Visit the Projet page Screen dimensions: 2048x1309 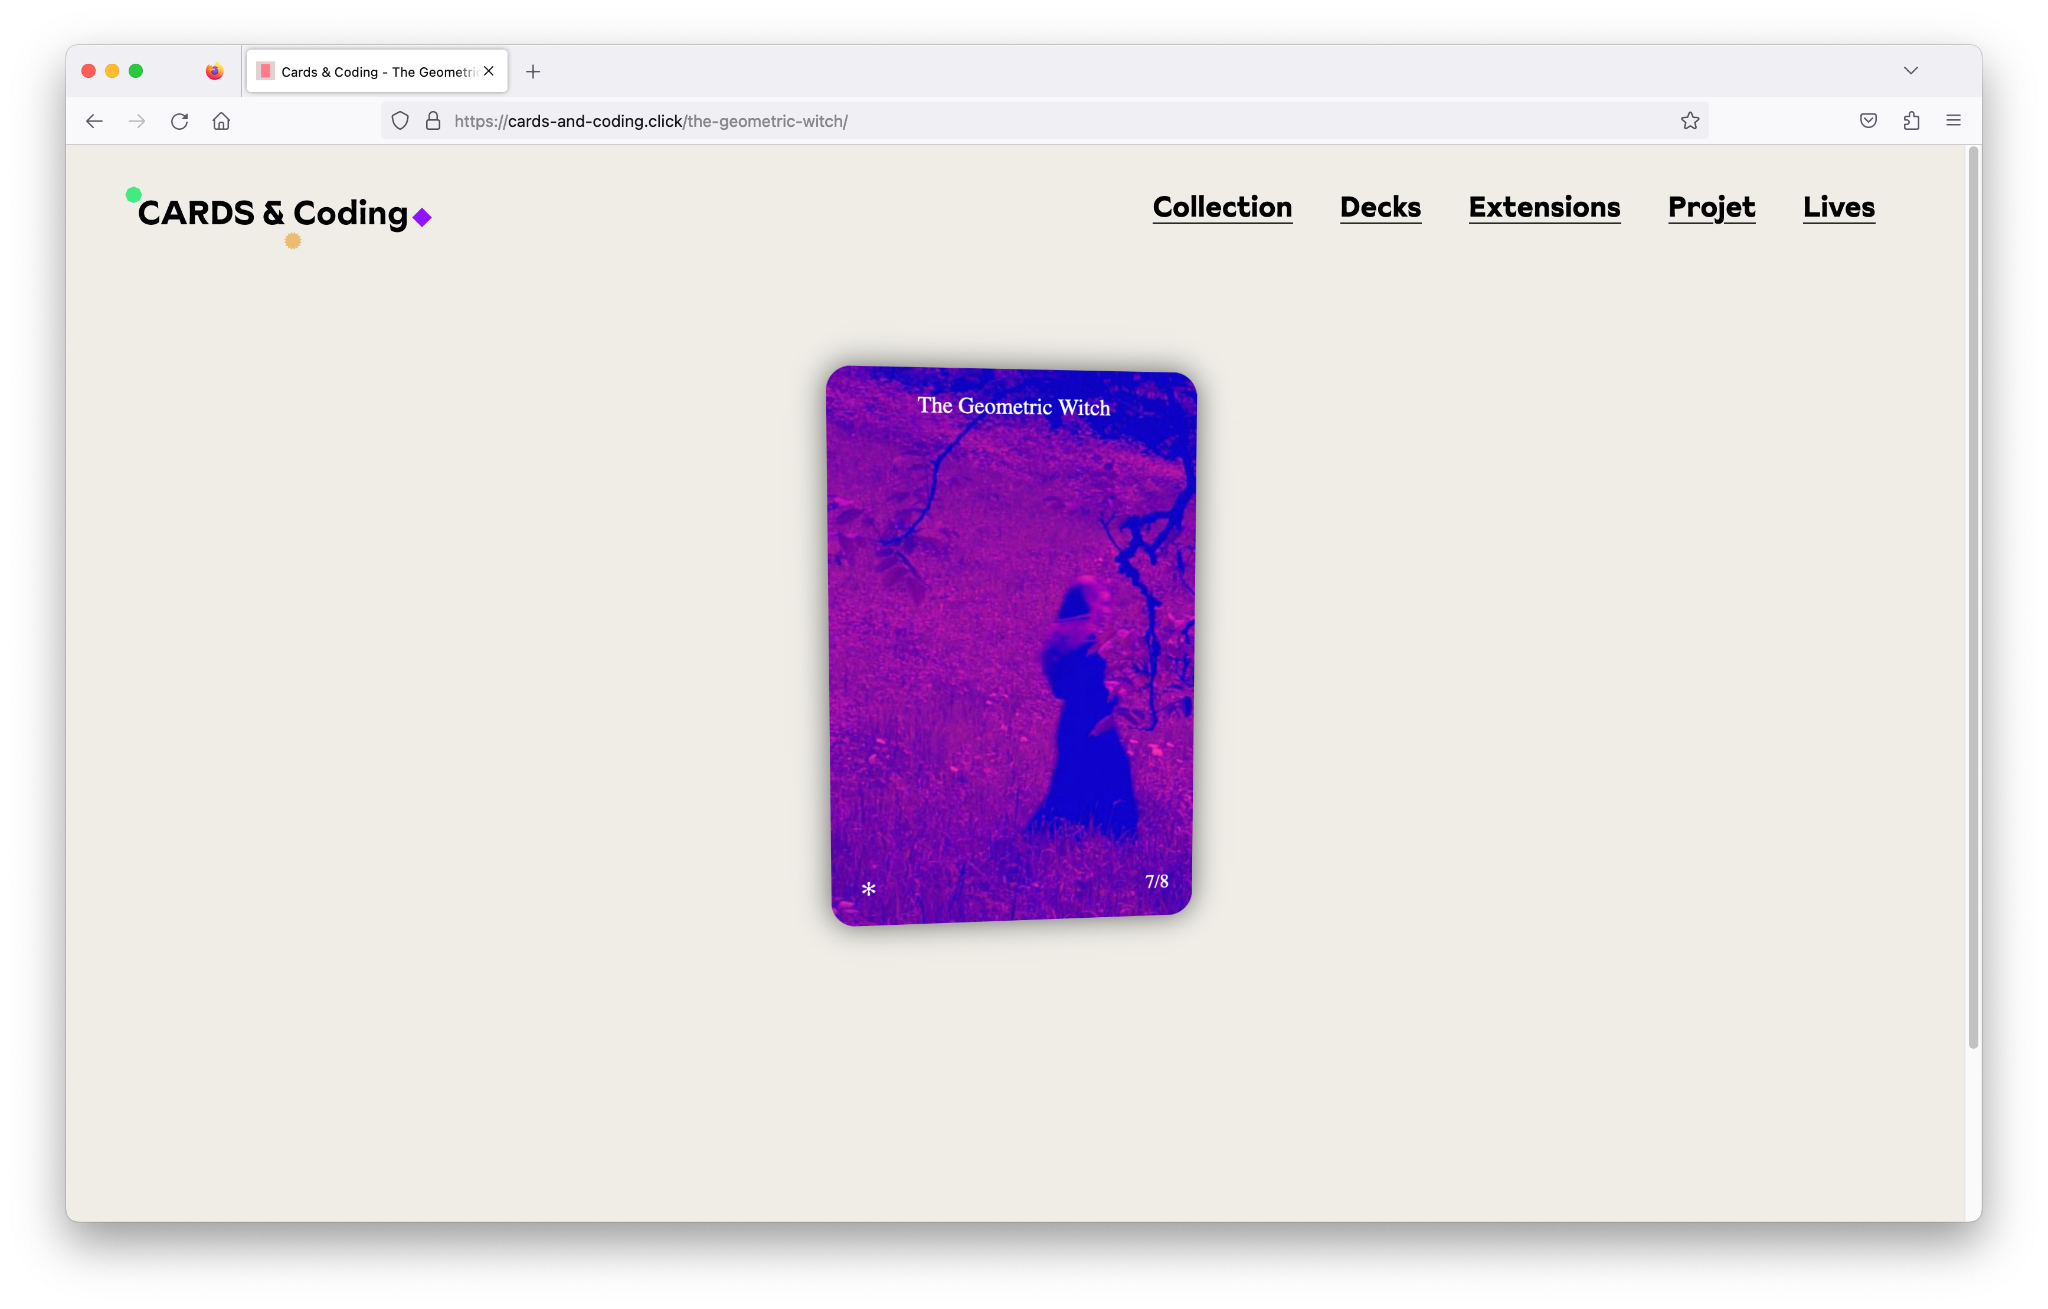click(1711, 207)
